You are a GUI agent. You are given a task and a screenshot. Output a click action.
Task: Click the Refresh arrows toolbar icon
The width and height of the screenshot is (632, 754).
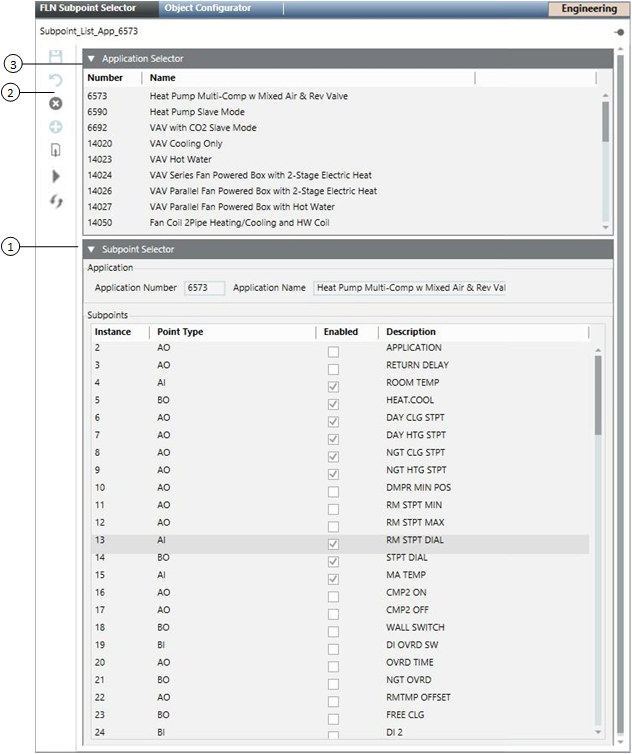pyautogui.click(x=56, y=200)
